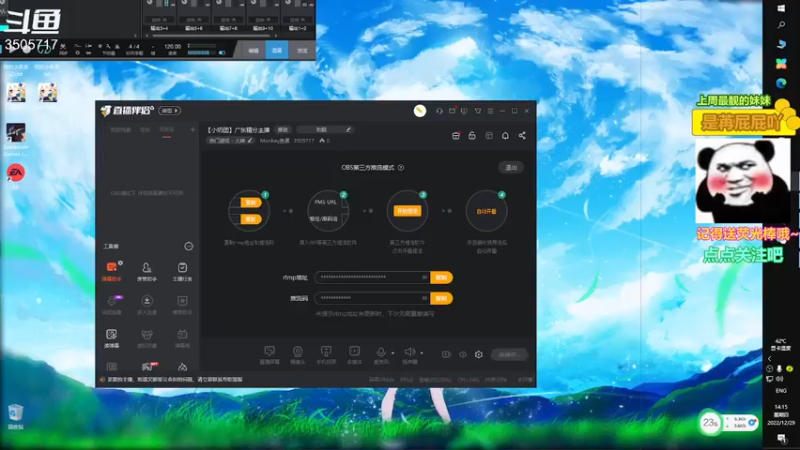Toggle the blue switch in DAW transport bar
This screenshot has width=800, height=450.
[222, 53]
